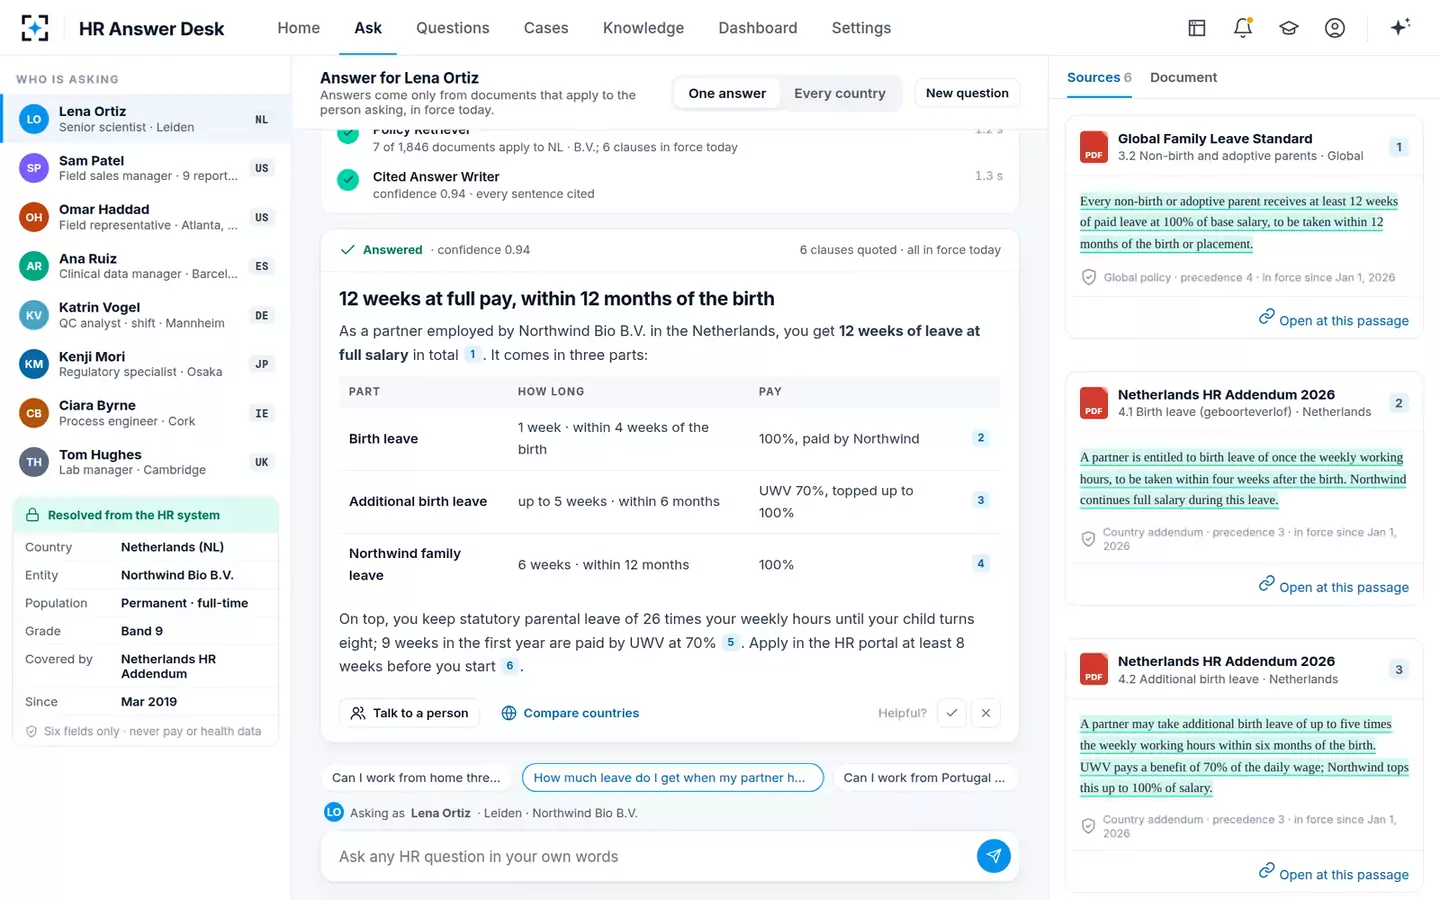Open the user account profile icon
The width and height of the screenshot is (1440, 900).
(1335, 28)
